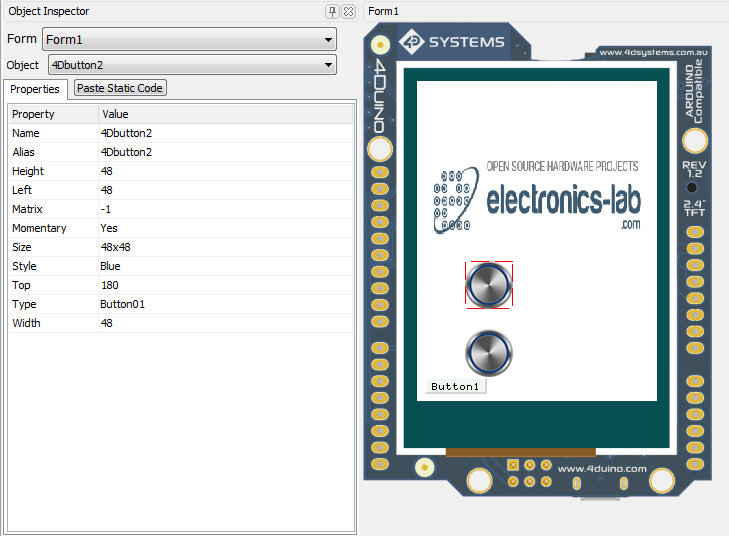Select the Style property label
Viewport: 729px width, 536px height.
[24, 266]
